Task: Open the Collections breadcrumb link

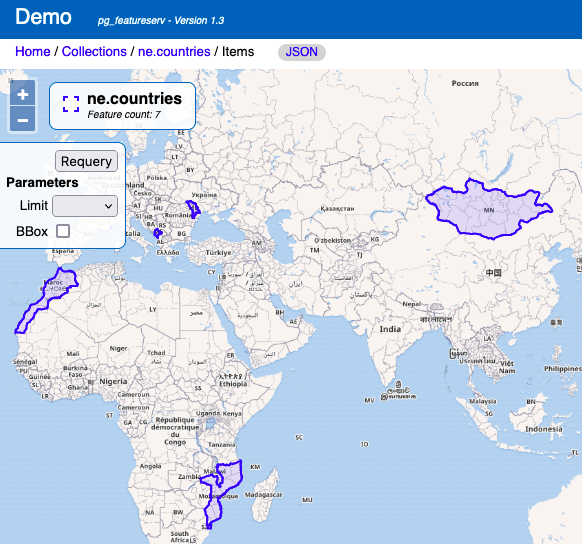Action: pyautogui.click(x=94, y=52)
